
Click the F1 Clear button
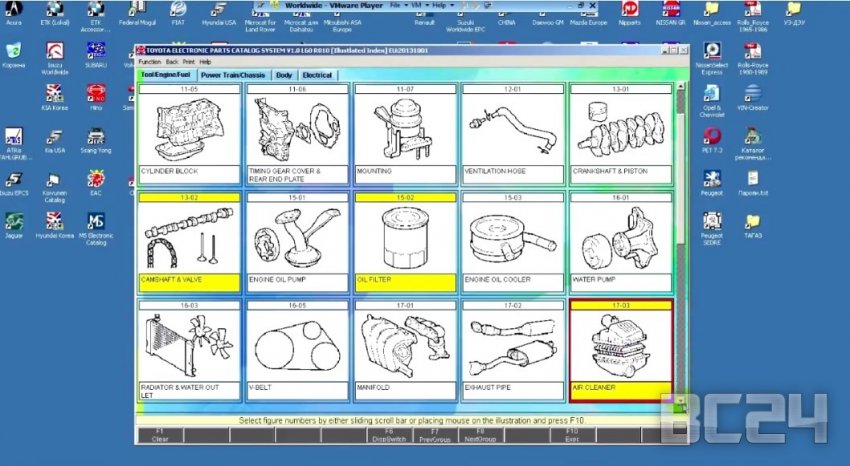(160, 436)
